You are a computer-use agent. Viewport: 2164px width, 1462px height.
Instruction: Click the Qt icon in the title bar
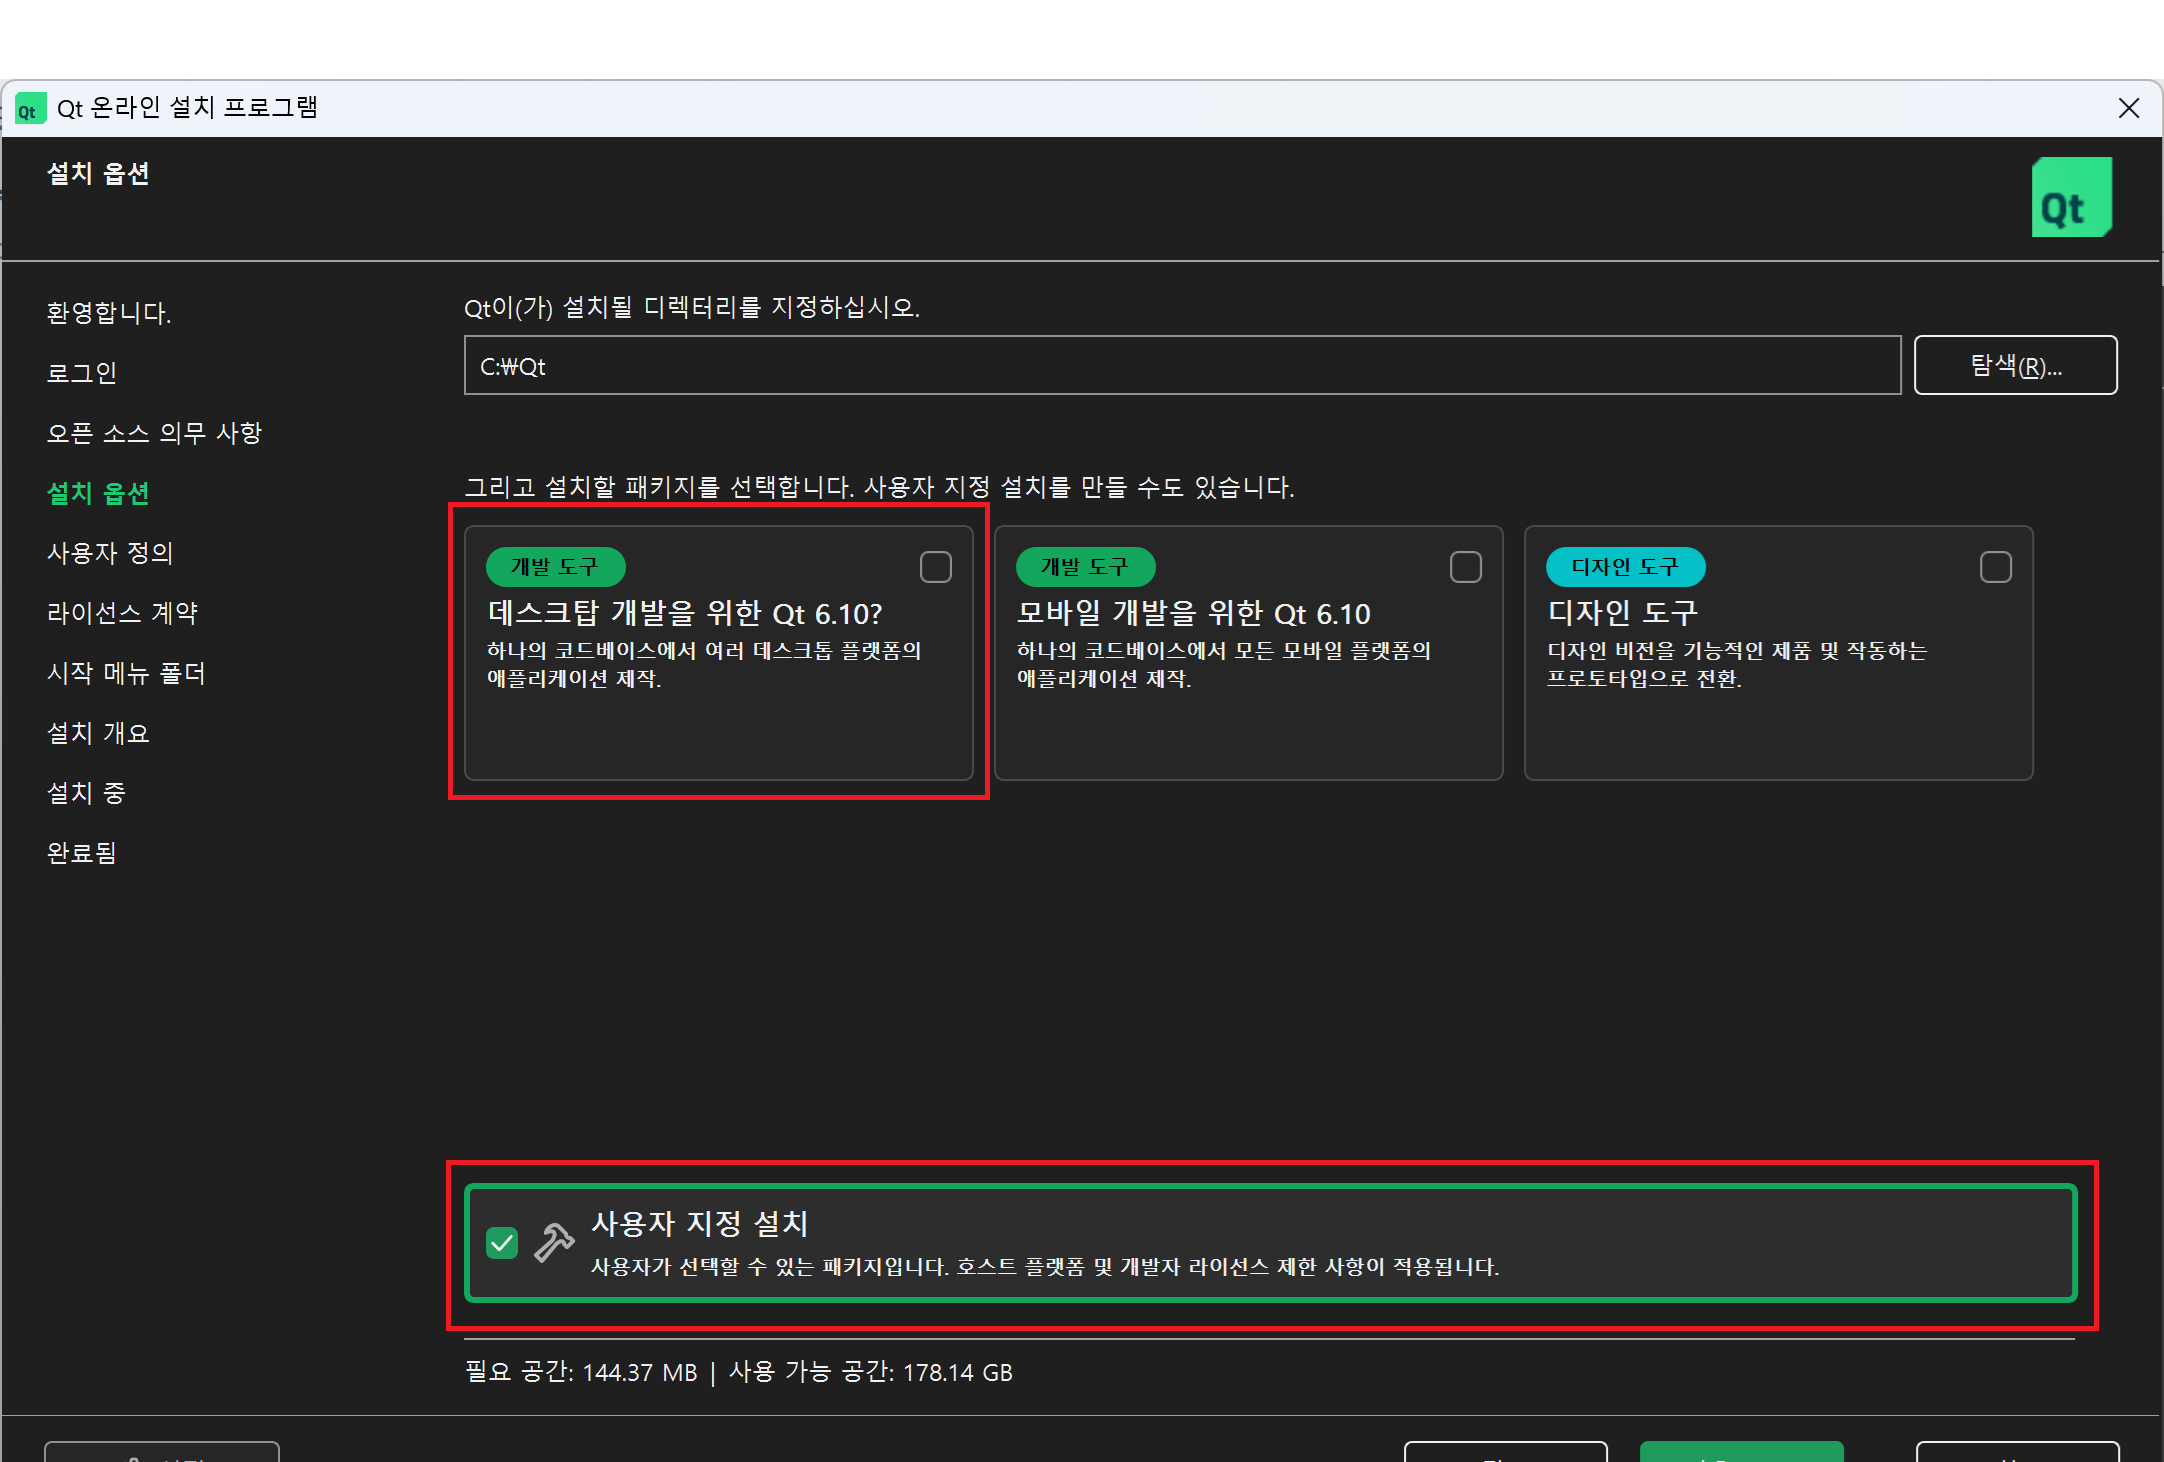click(x=30, y=108)
